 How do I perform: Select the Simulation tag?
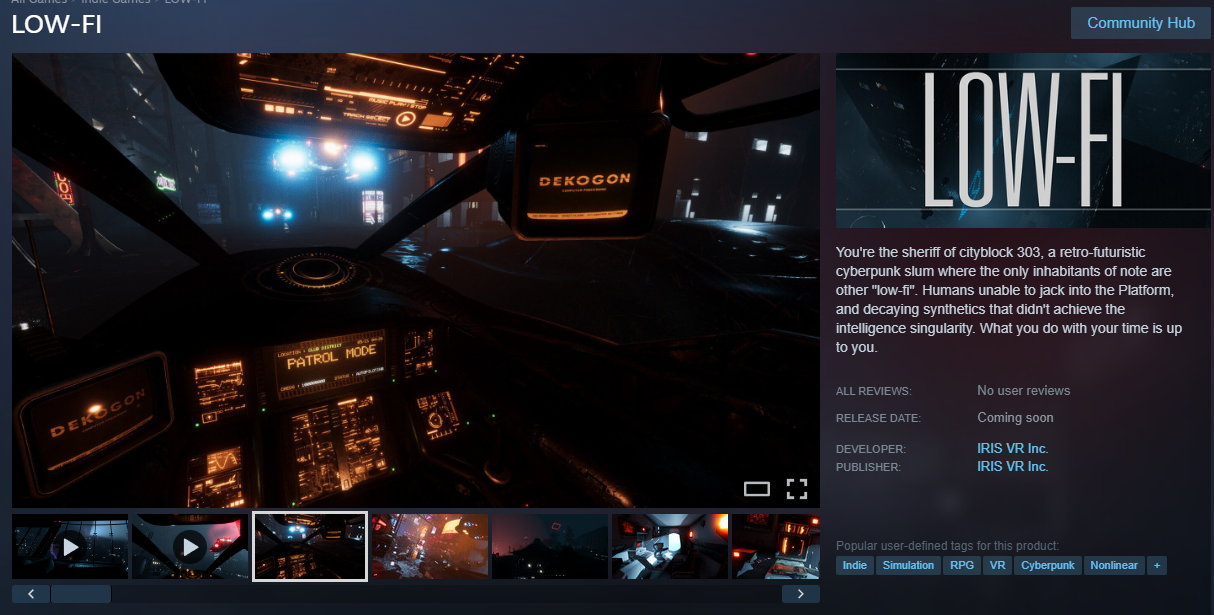coord(909,565)
